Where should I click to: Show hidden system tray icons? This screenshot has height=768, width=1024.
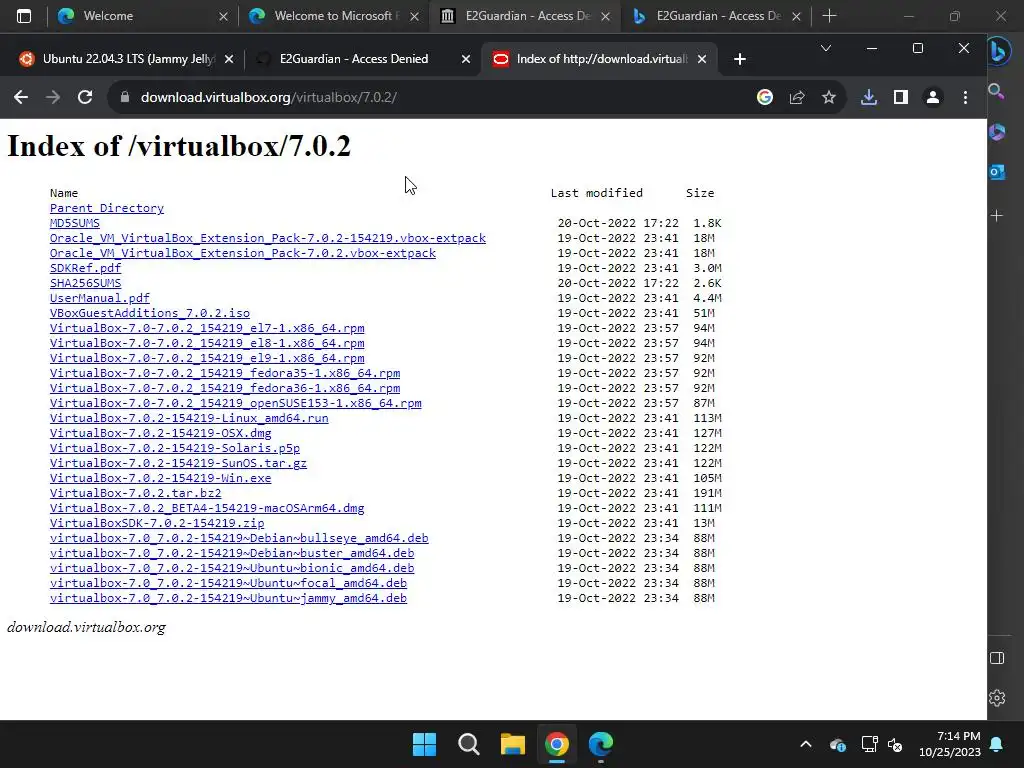tap(806, 744)
